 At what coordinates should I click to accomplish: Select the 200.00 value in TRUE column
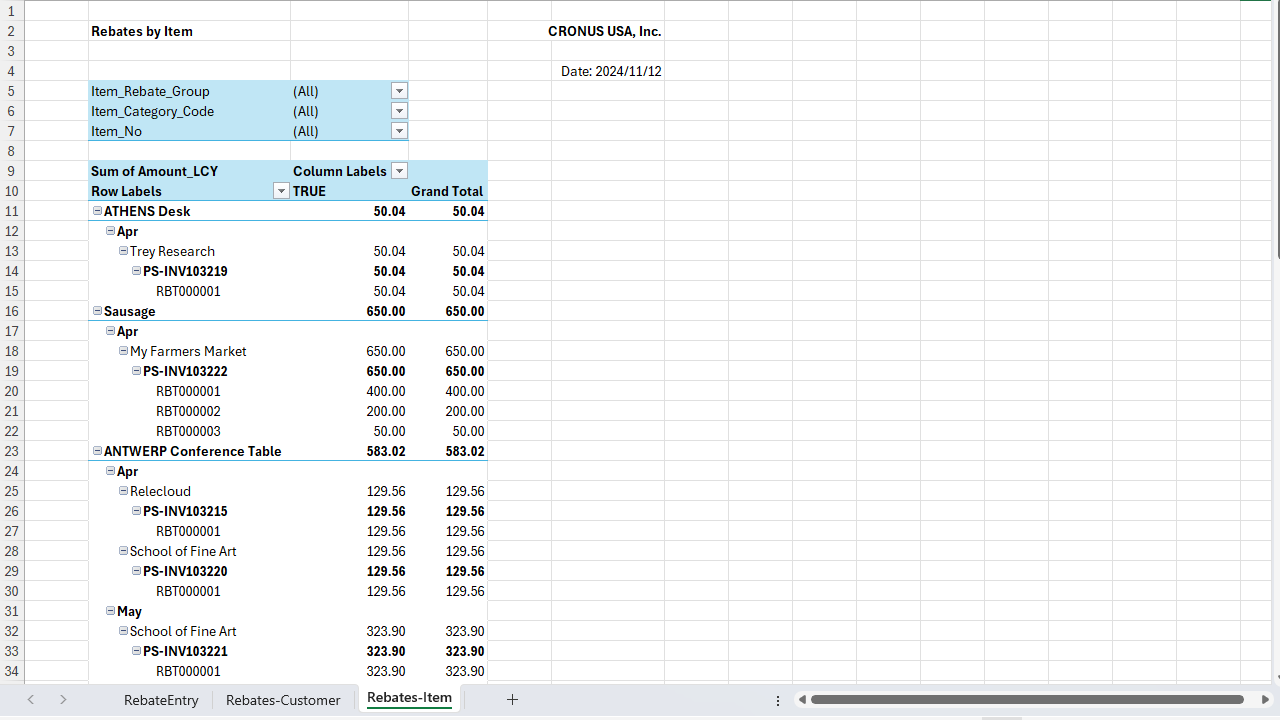point(349,411)
